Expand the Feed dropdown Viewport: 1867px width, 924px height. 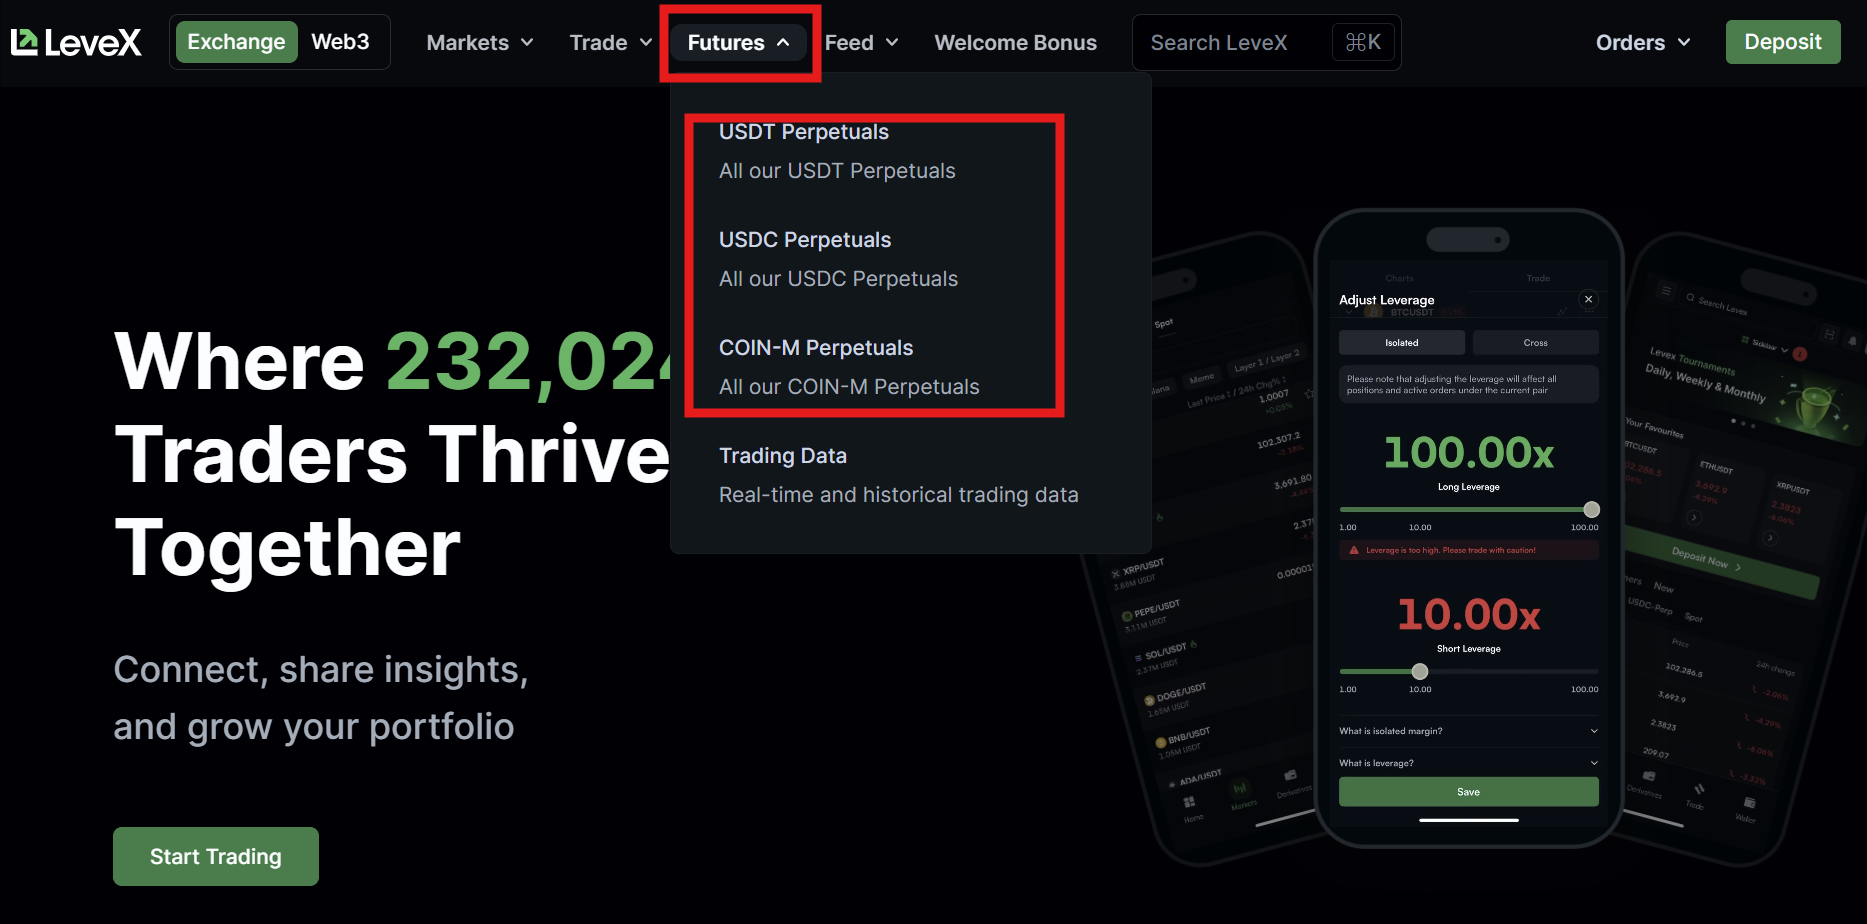tap(861, 43)
